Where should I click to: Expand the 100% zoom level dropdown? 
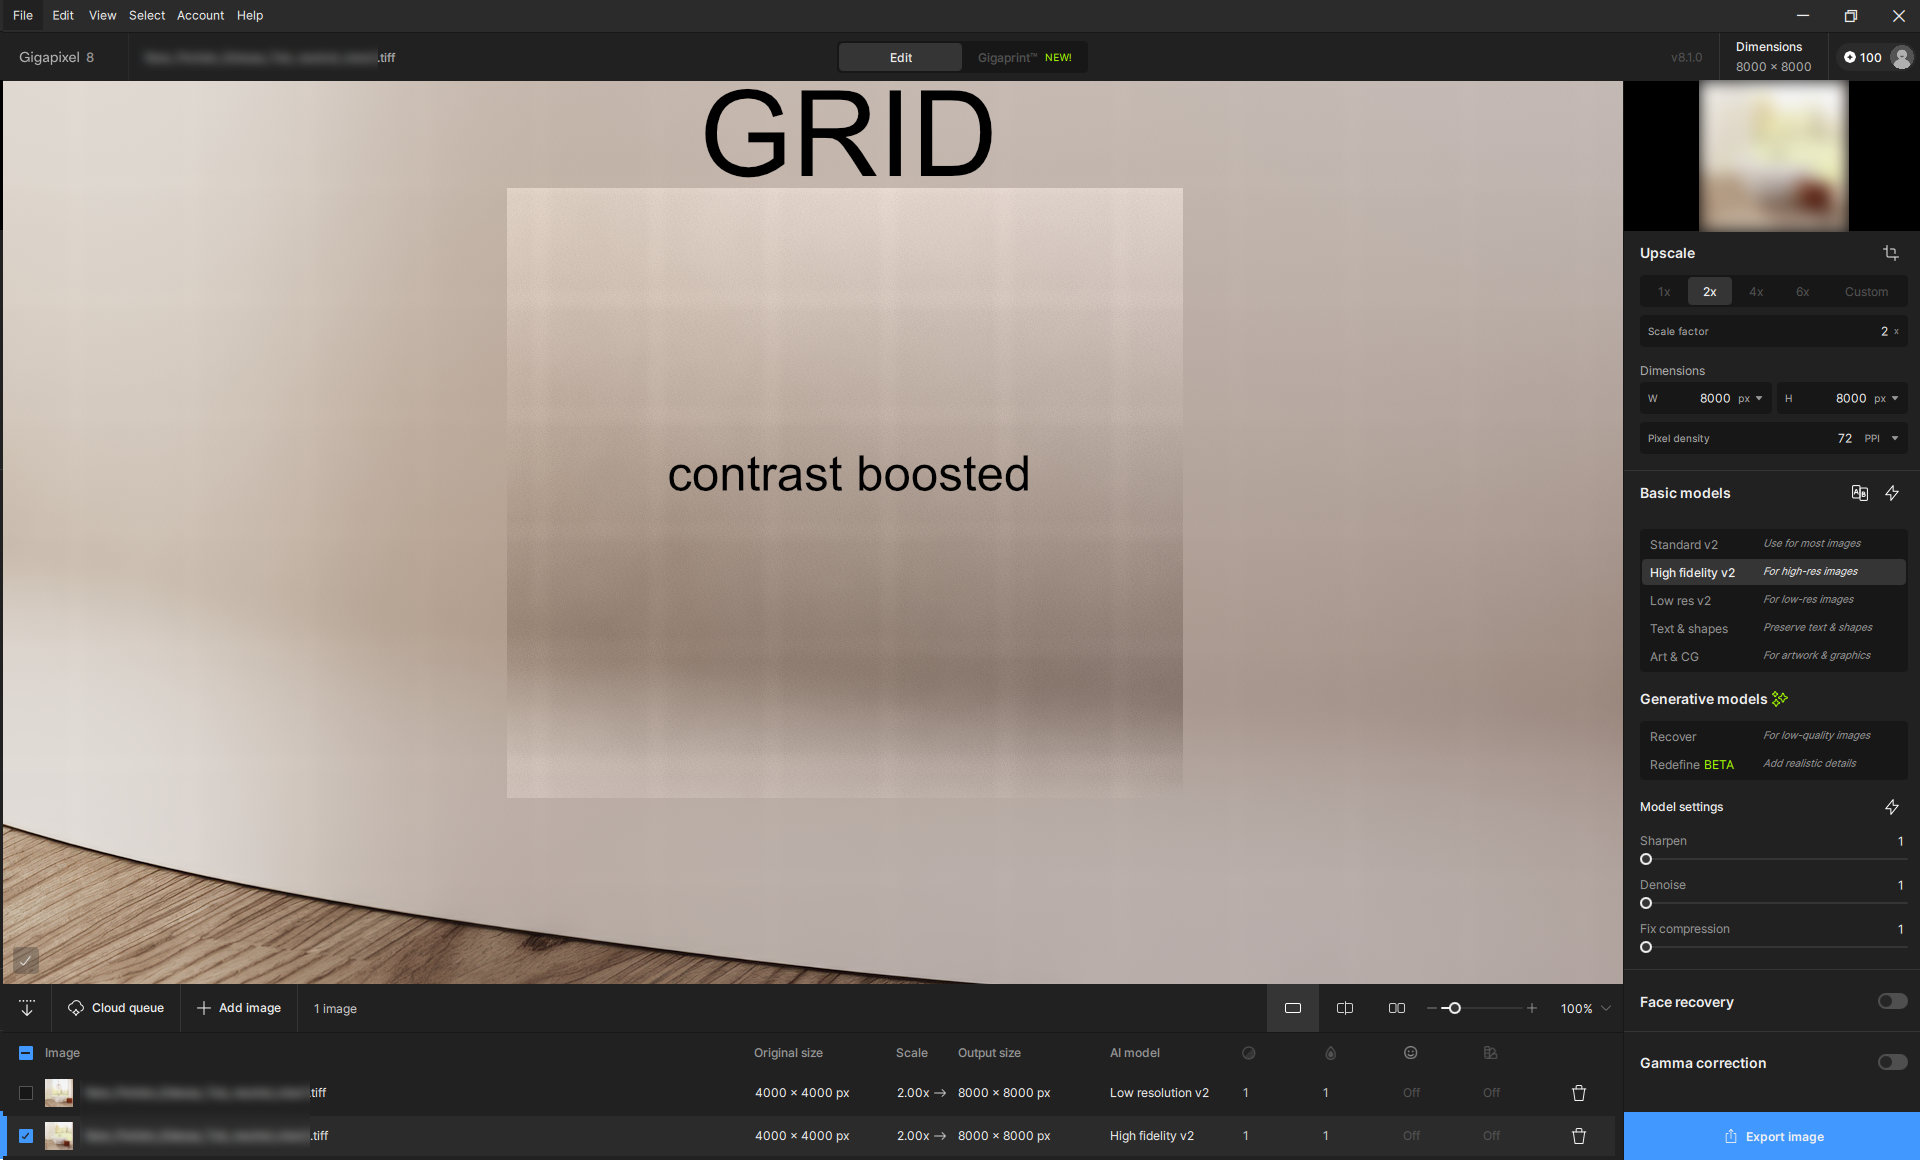point(1606,1008)
